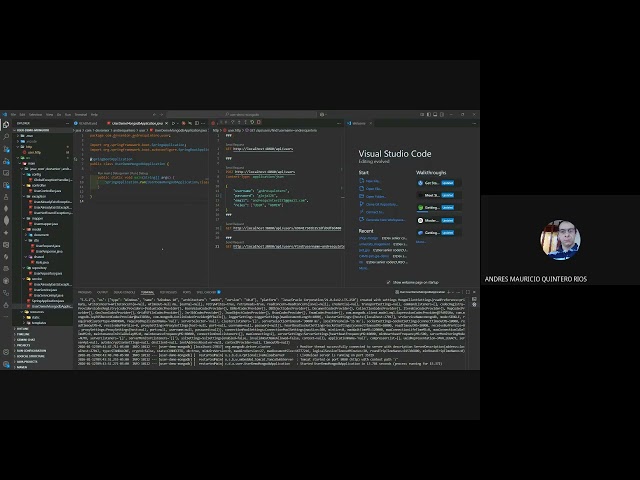Open the Get Started walkthrough card
The width and height of the screenshot is (640, 480).
(x=439, y=183)
